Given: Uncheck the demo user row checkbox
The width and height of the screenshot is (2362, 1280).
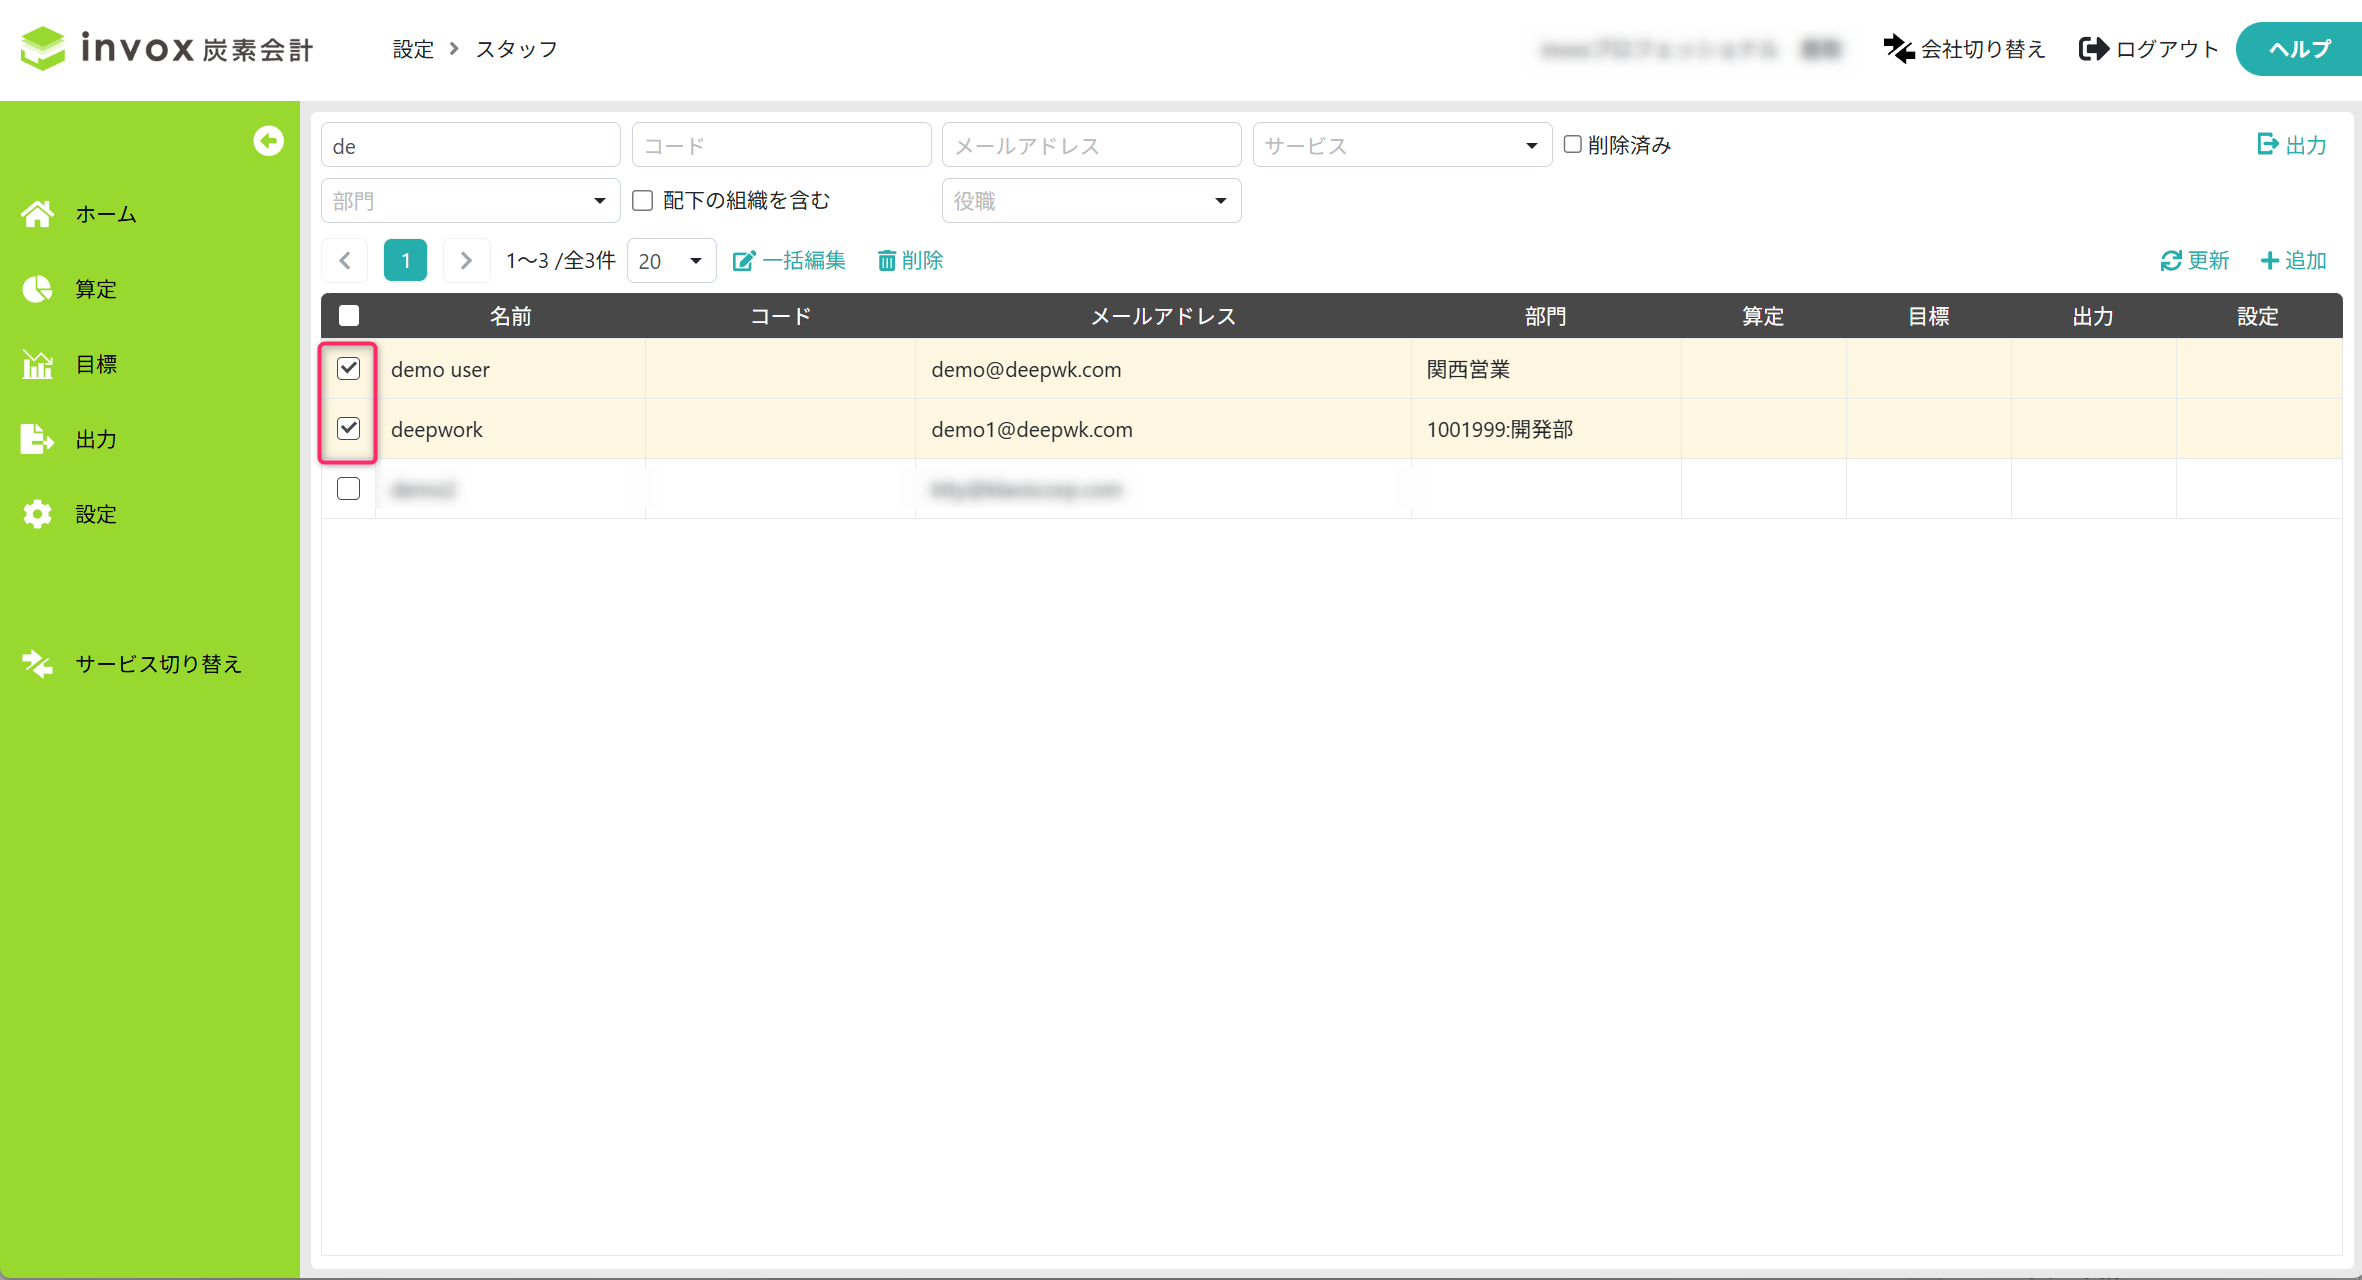Looking at the screenshot, I should pos(349,369).
